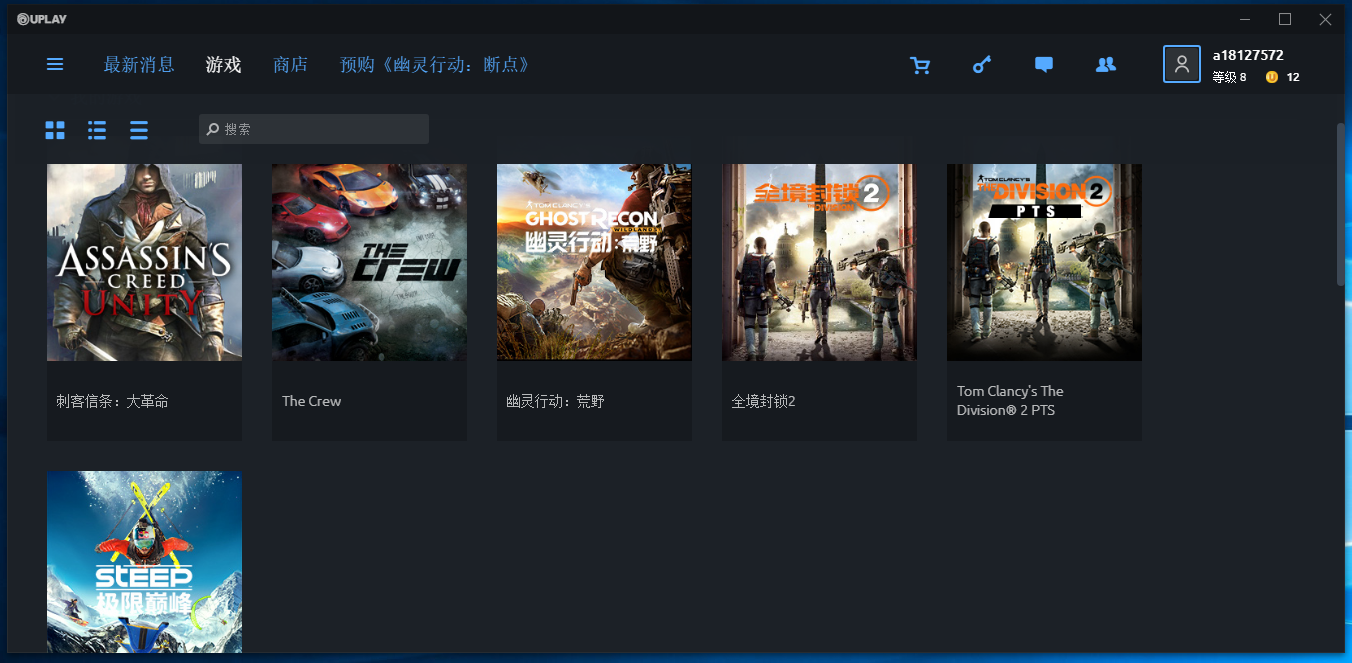1352x663 pixels.
Task: Click the 幽灵行动：荒野 title
Action: click(x=556, y=401)
